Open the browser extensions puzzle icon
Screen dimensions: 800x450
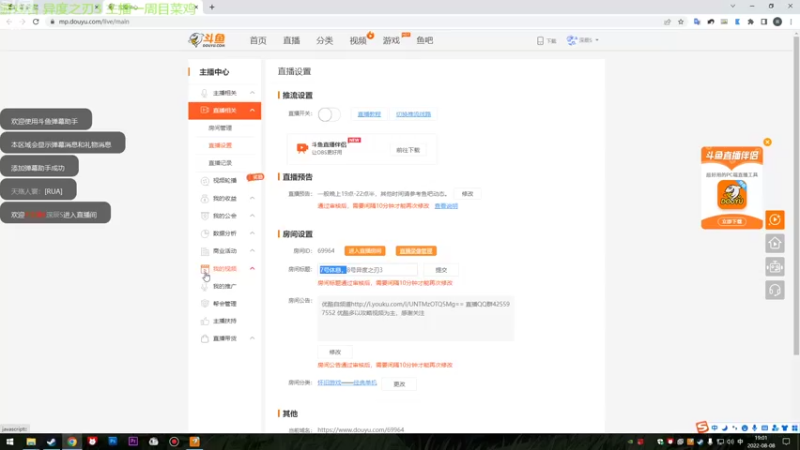pos(751,21)
